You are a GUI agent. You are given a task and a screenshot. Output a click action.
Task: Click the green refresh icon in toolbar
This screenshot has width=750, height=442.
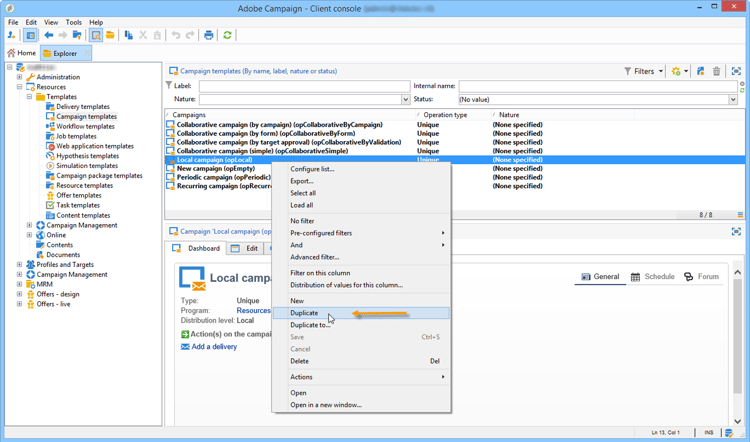pyautogui.click(x=227, y=35)
